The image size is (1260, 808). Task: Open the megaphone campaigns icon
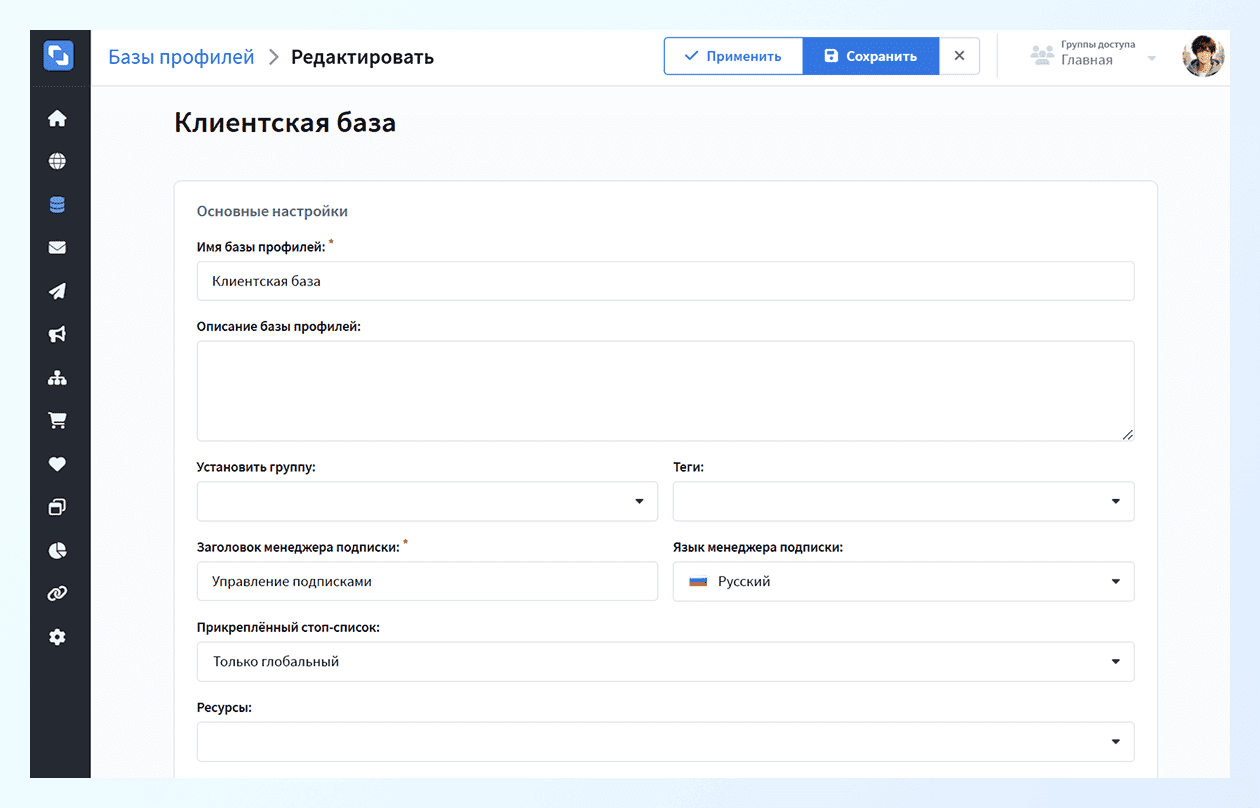tap(57, 335)
